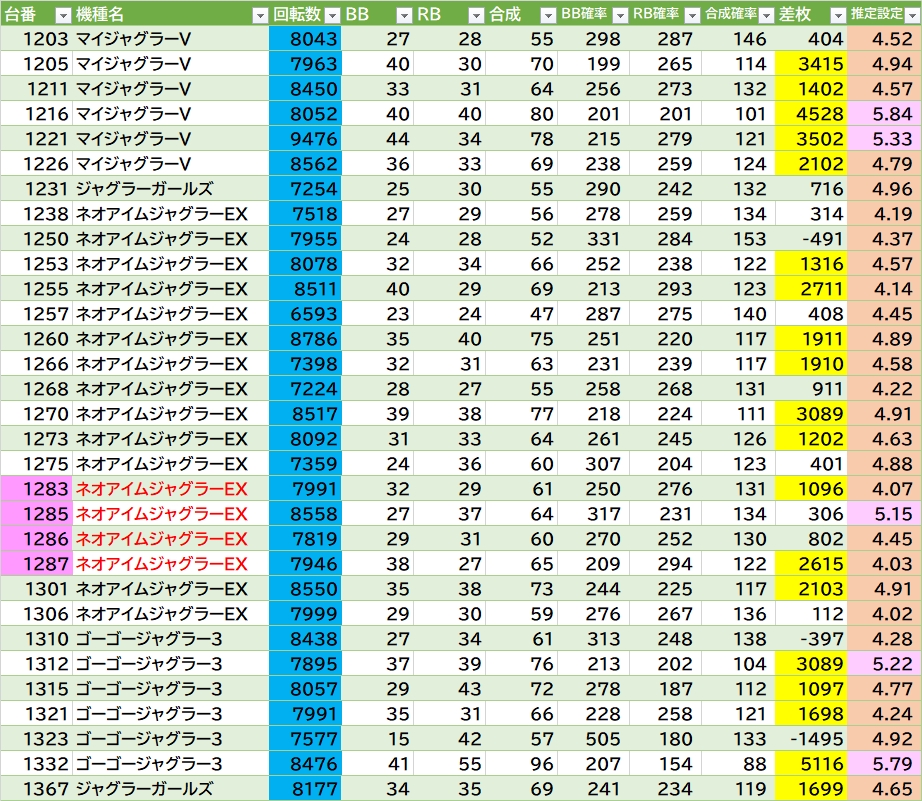
Task: Open the 台番 column filter dropdown
Action: (x=62, y=15)
